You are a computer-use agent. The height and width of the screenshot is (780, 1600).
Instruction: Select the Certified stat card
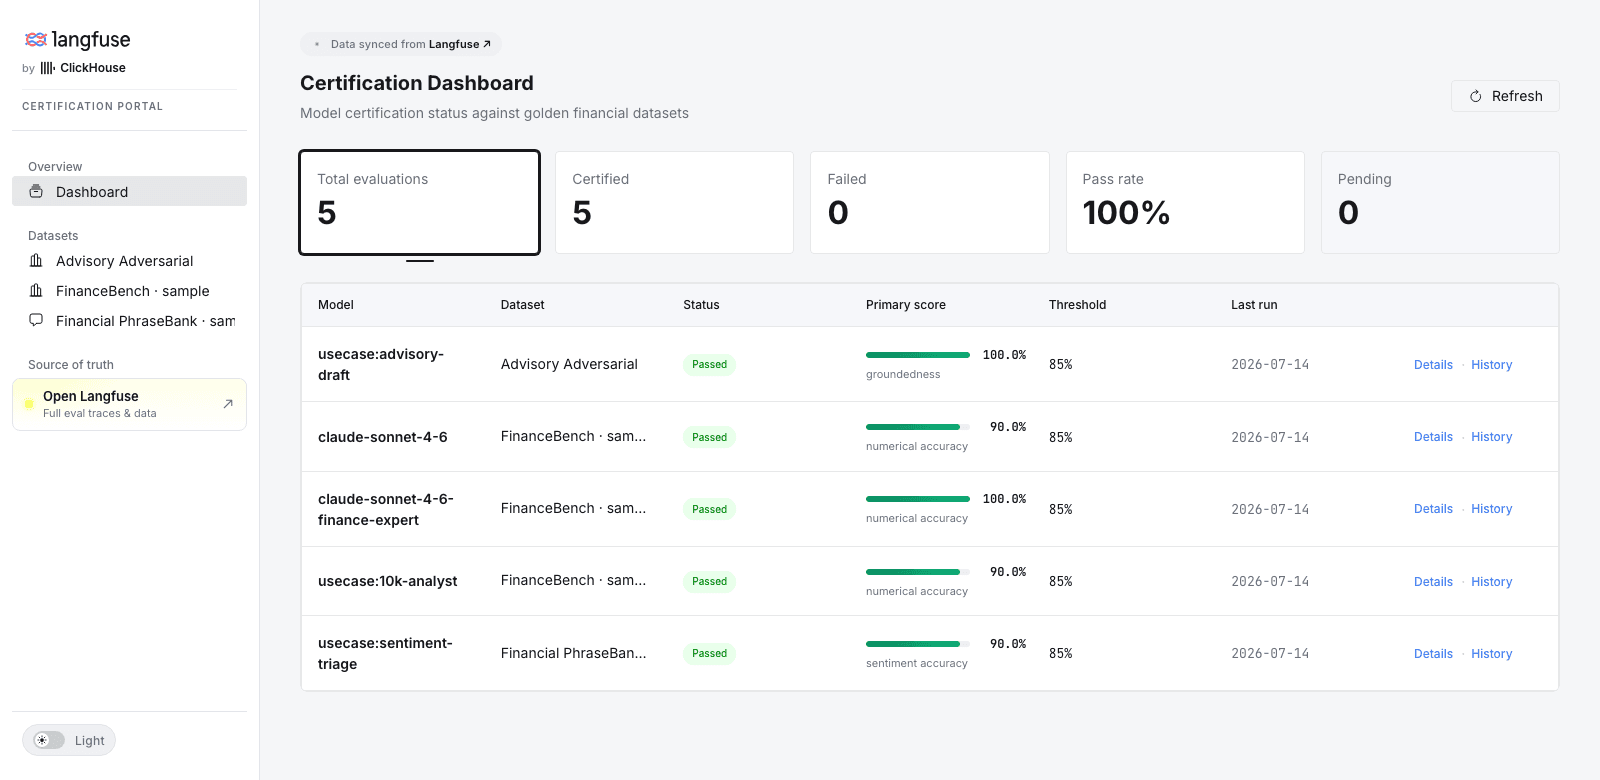pos(674,202)
